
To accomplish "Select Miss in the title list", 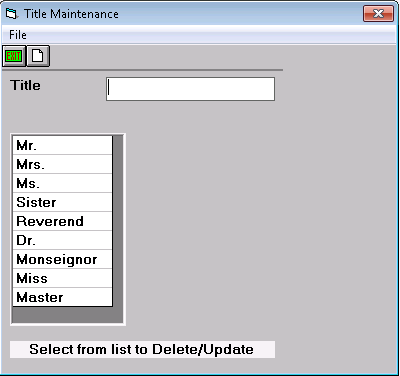I will point(63,278).
